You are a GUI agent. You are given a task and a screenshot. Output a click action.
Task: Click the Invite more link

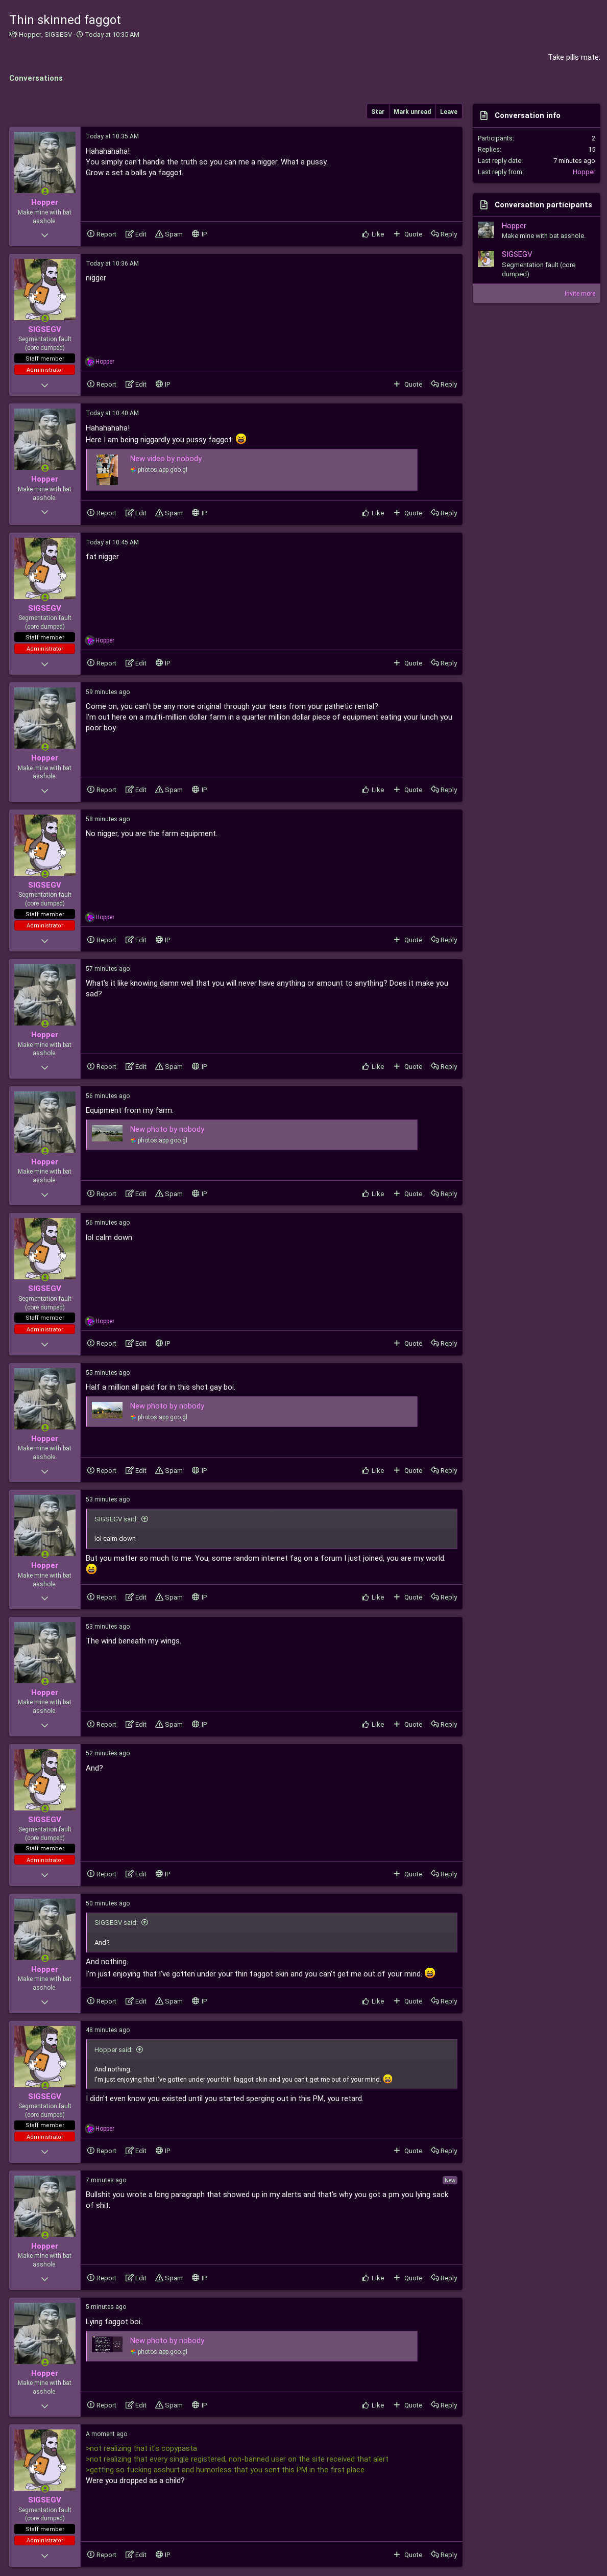(580, 293)
